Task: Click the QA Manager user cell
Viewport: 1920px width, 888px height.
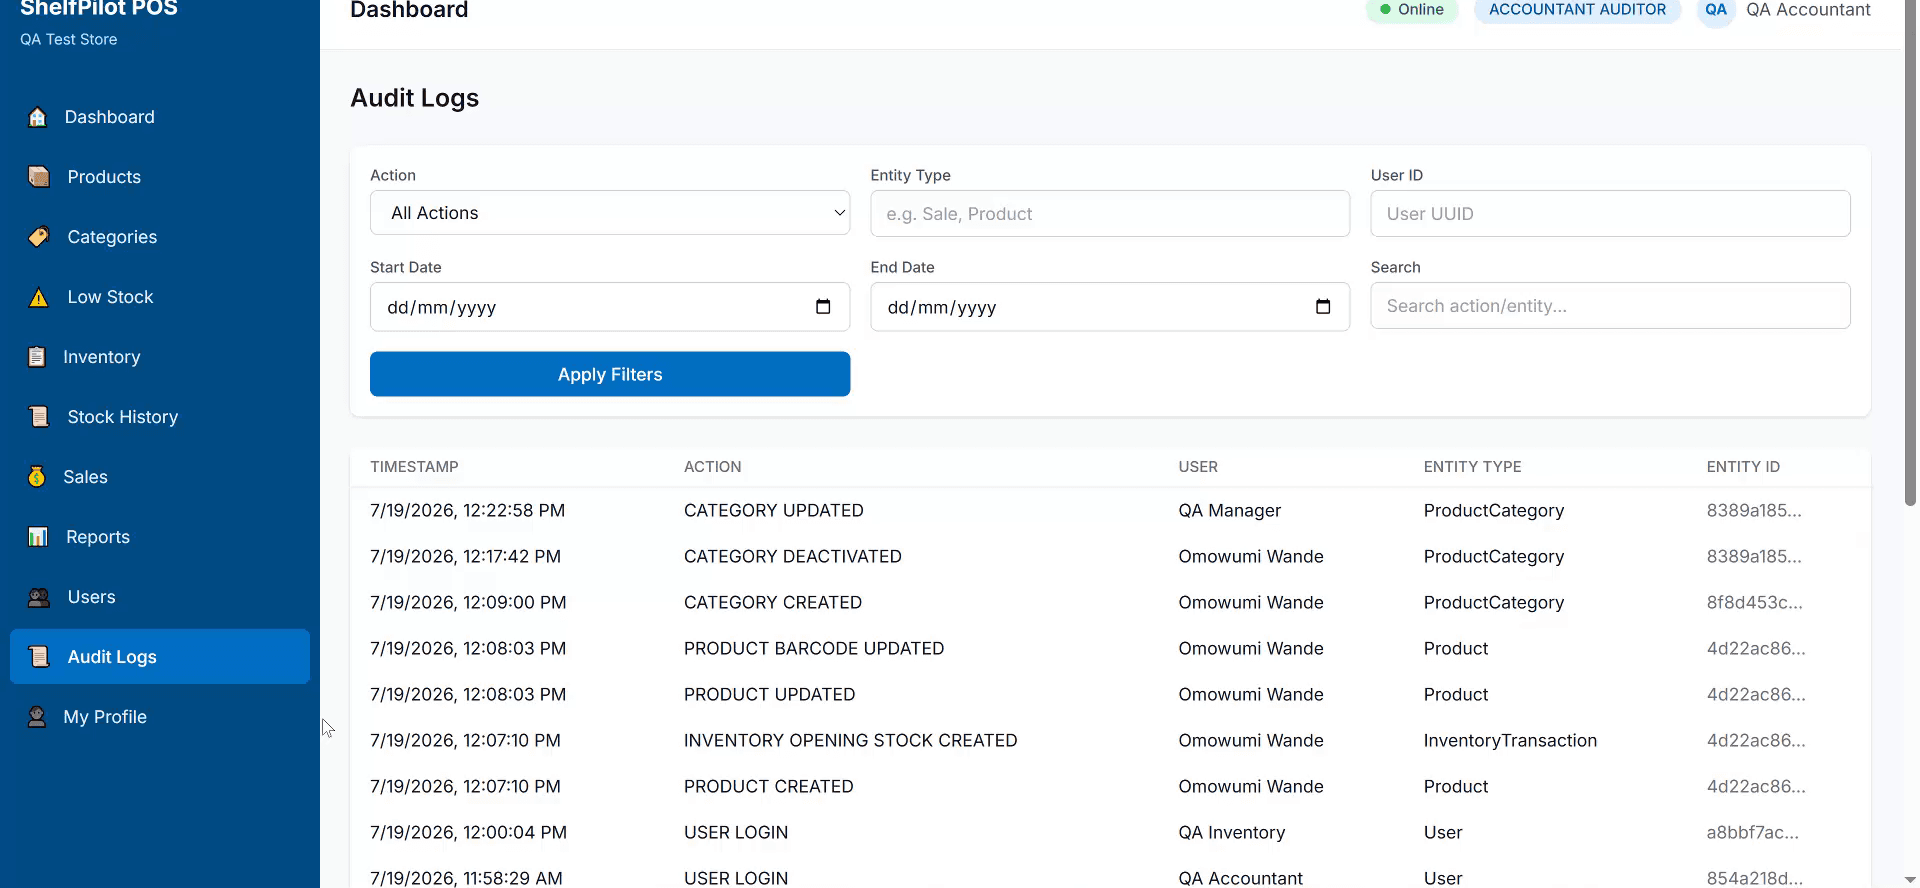Action: pyautogui.click(x=1230, y=510)
